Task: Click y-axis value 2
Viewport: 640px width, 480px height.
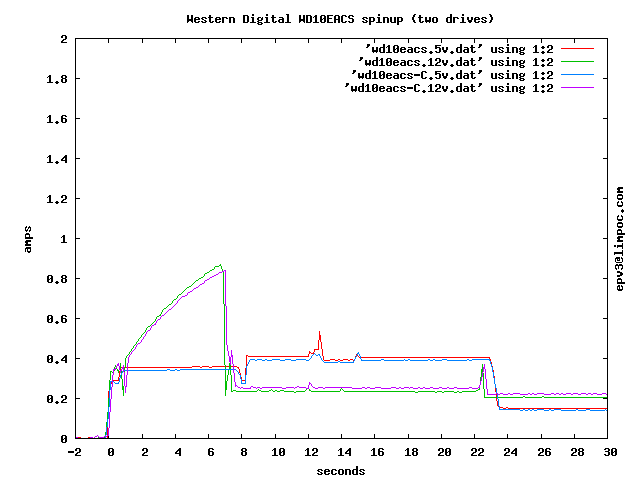Action: click(x=64, y=39)
